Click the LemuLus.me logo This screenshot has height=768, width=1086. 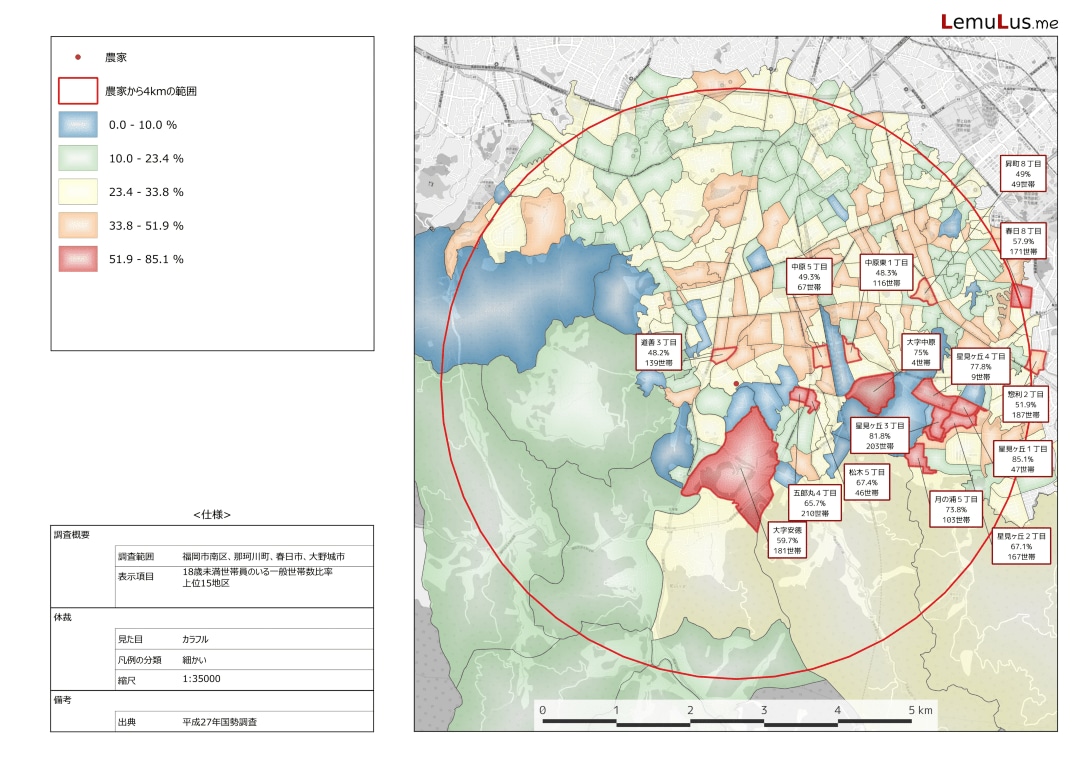(999, 22)
